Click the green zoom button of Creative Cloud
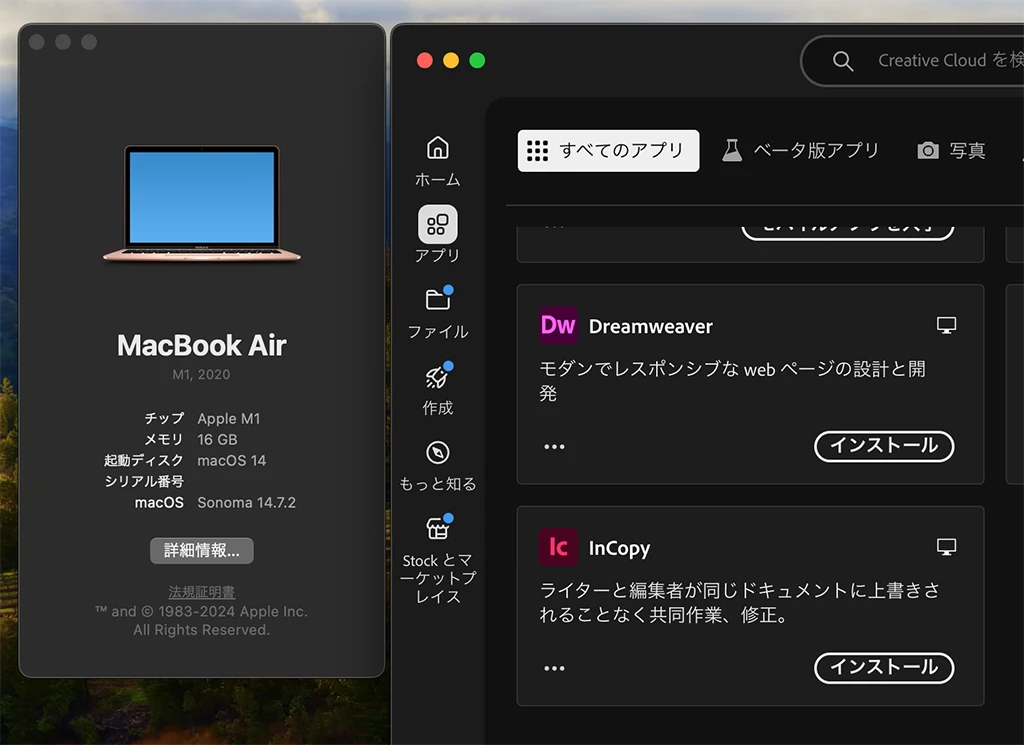This screenshot has width=1024, height=745. [x=477, y=61]
